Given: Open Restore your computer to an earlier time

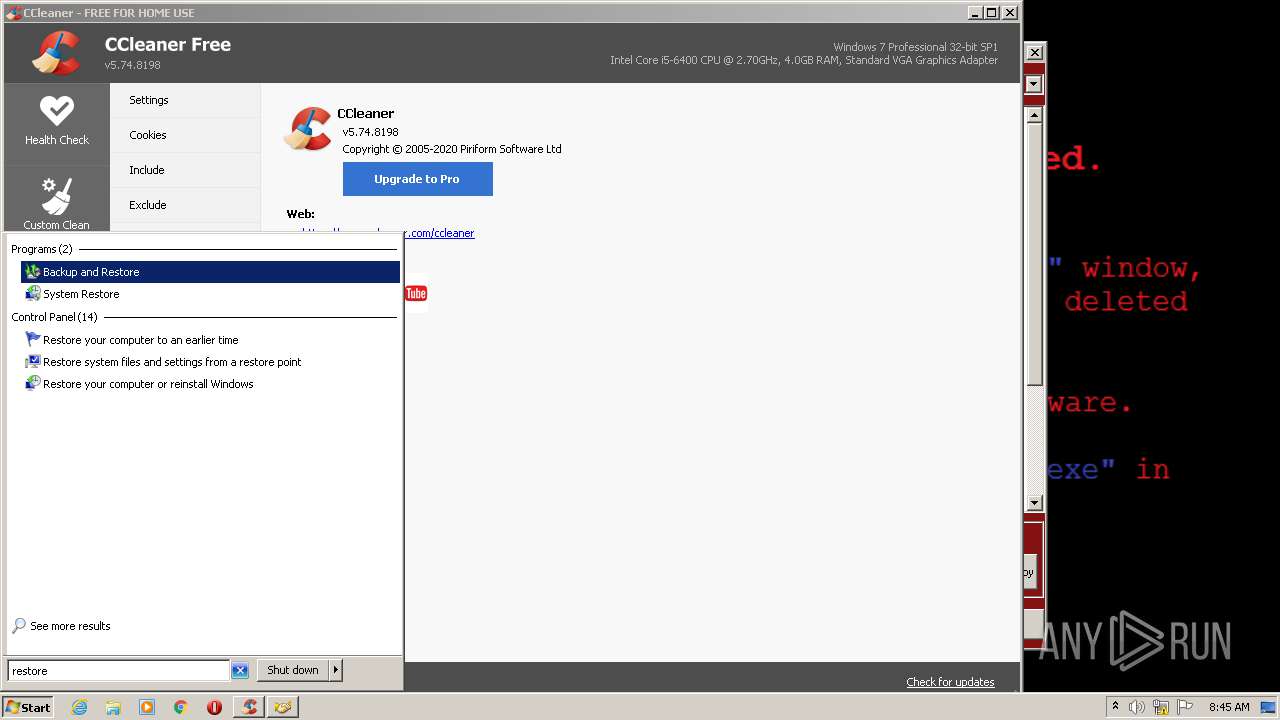Looking at the screenshot, I should click(x=210, y=340).
